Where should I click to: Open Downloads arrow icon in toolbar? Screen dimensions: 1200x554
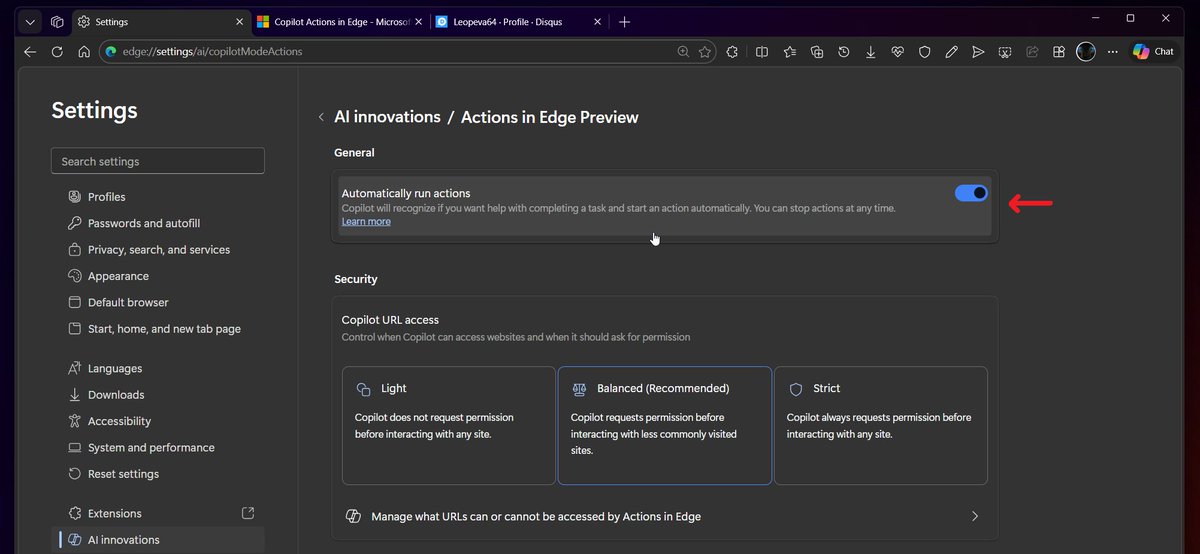(871, 52)
